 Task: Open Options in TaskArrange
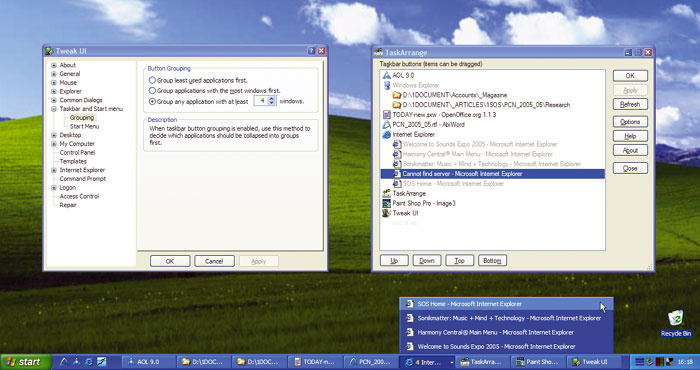[x=630, y=122]
